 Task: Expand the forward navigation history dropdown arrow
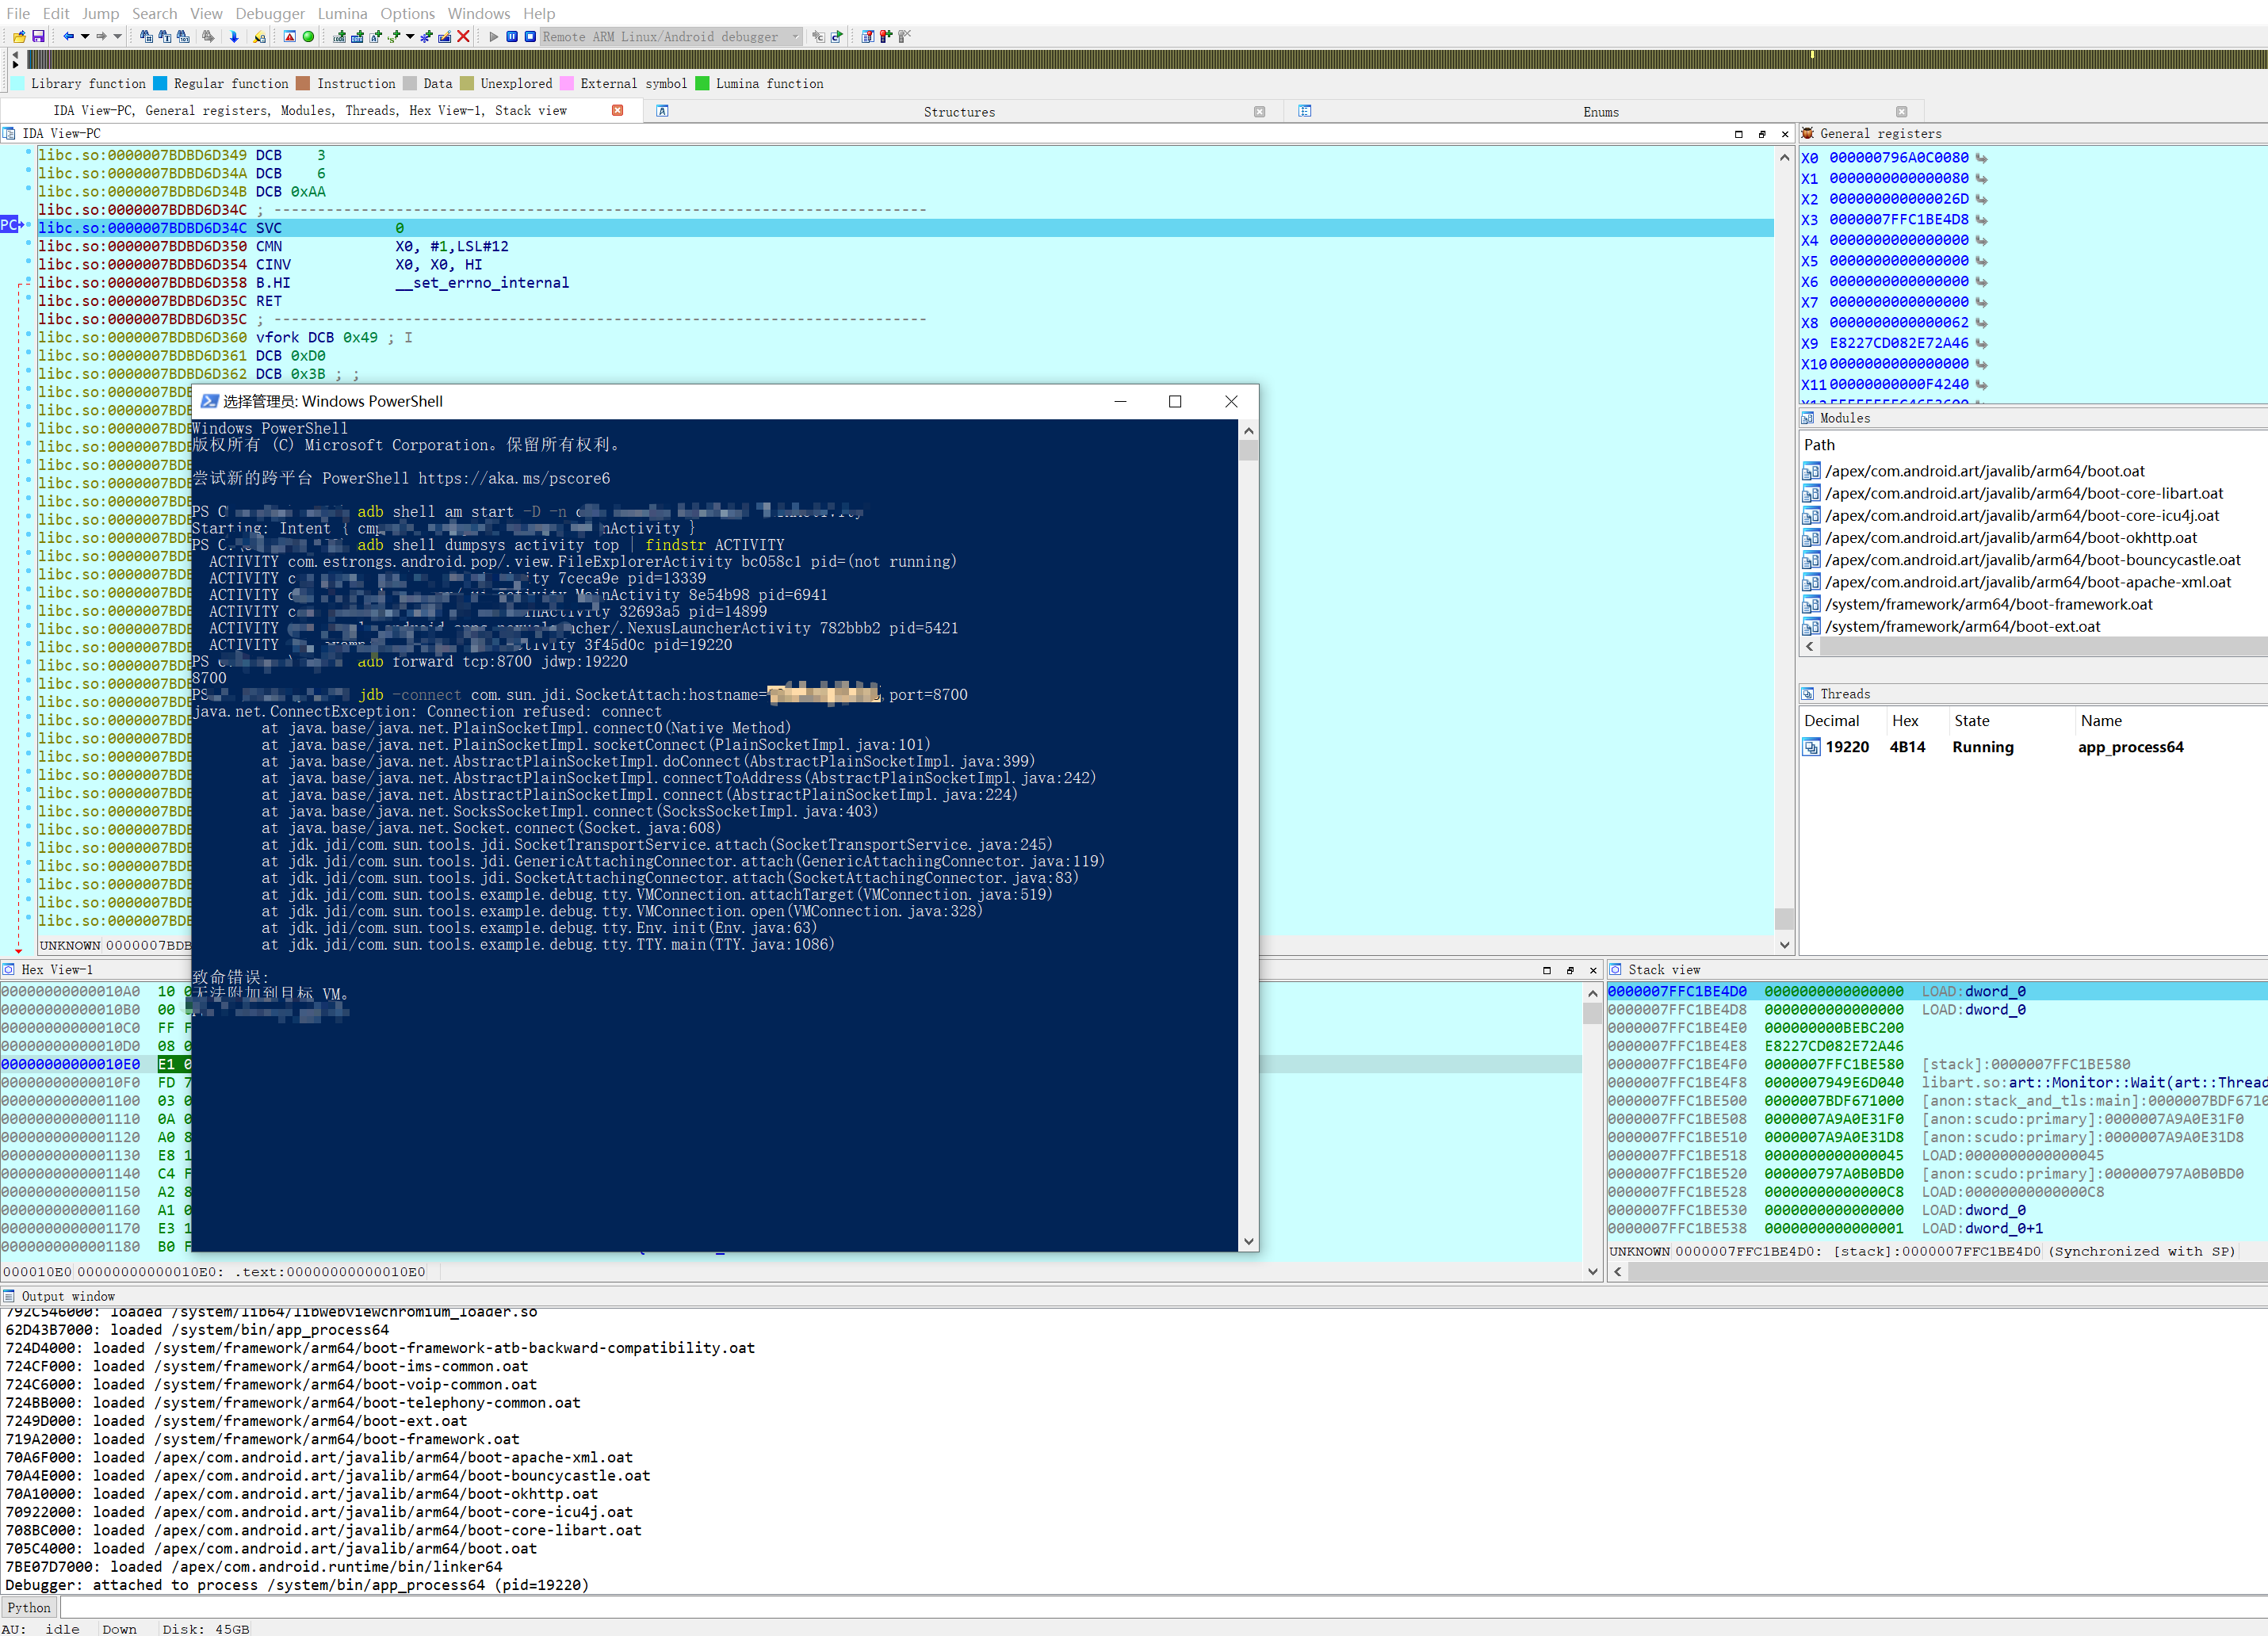click(117, 37)
